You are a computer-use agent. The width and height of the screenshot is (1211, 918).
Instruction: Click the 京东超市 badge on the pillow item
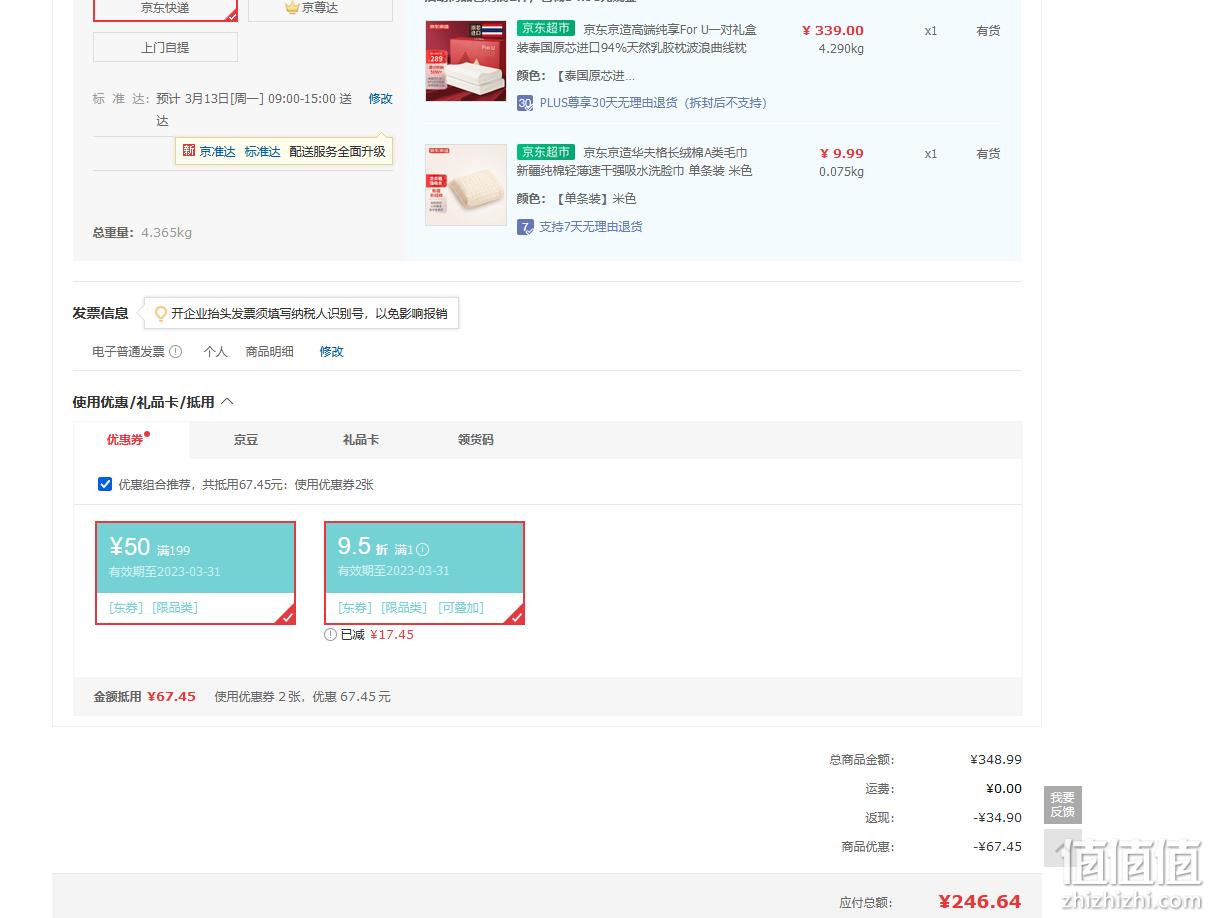[x=546, y=29]
